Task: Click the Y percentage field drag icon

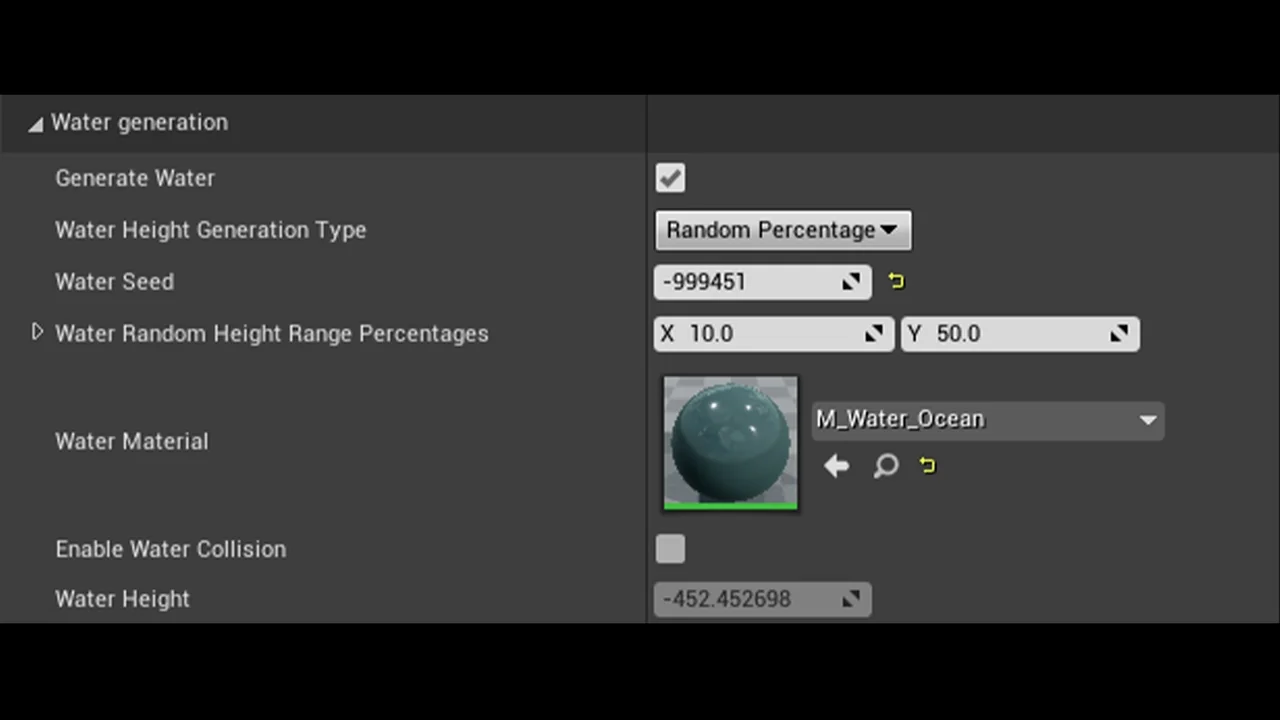Action: coord(1119,334)
